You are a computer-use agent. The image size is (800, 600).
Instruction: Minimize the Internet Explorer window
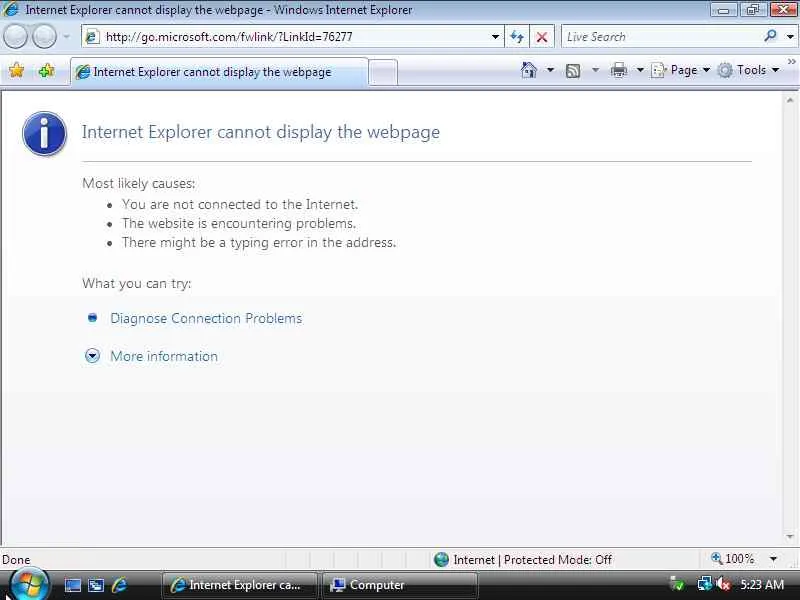724,10
